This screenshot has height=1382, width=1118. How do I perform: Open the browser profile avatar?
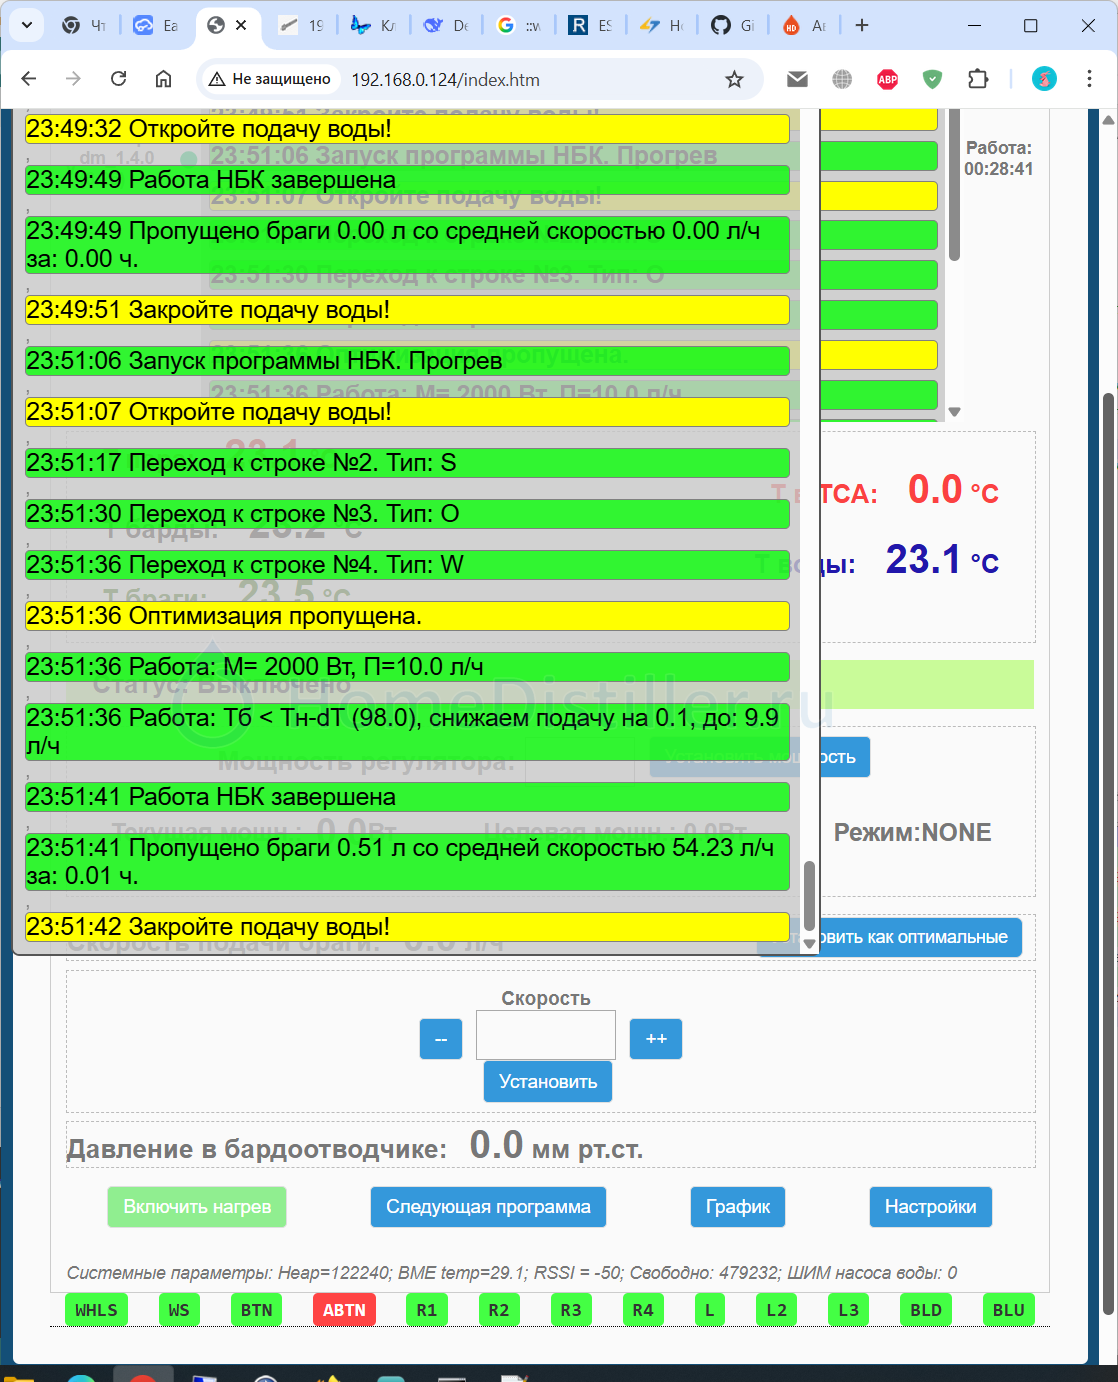1044,79
